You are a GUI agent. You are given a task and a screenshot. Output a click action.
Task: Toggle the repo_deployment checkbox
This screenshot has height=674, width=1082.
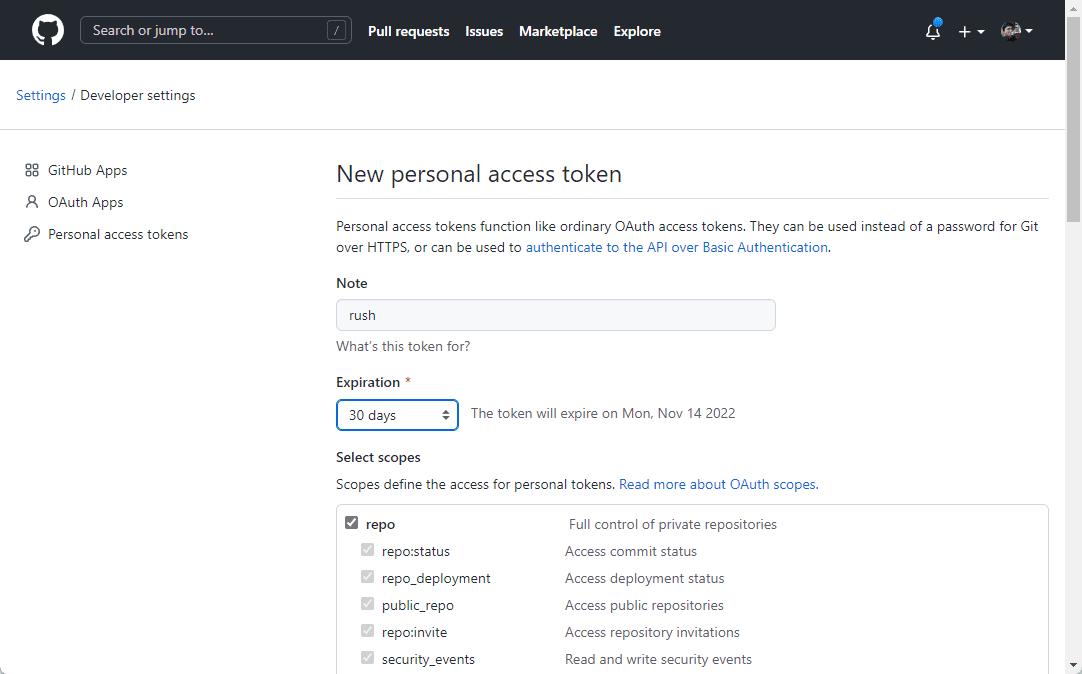point(367,576)
